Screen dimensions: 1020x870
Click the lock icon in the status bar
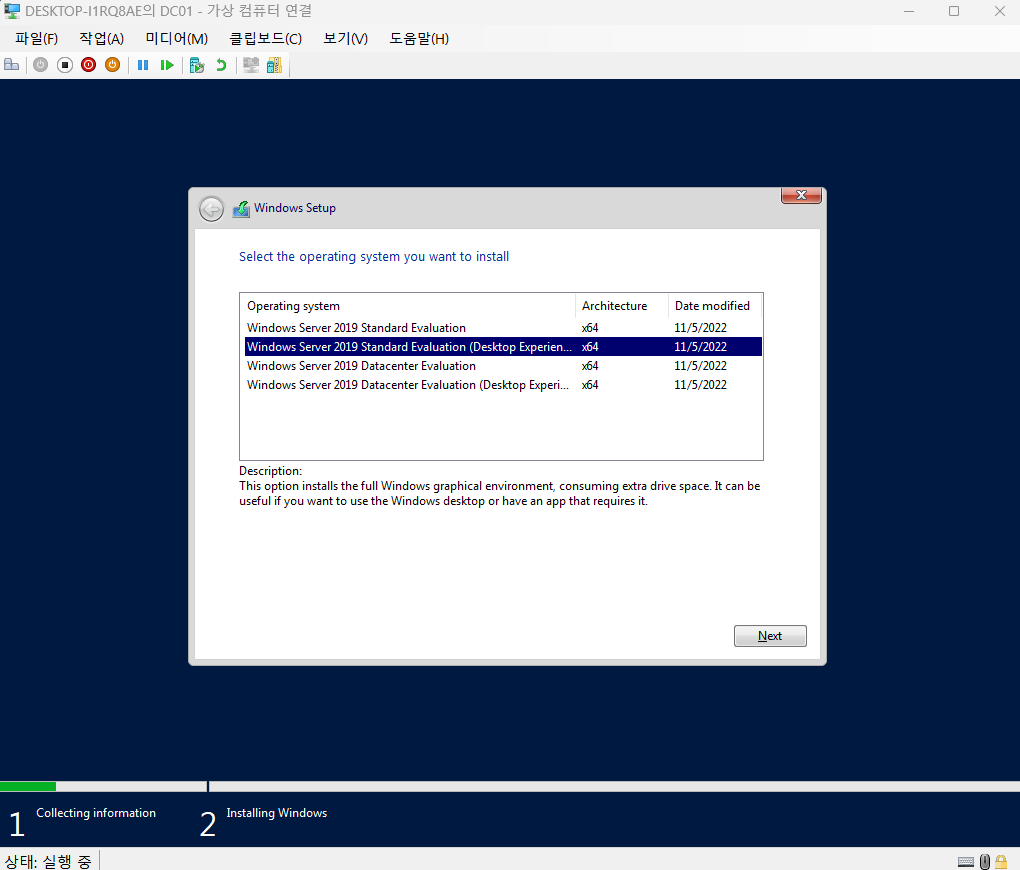point(1001,862)
